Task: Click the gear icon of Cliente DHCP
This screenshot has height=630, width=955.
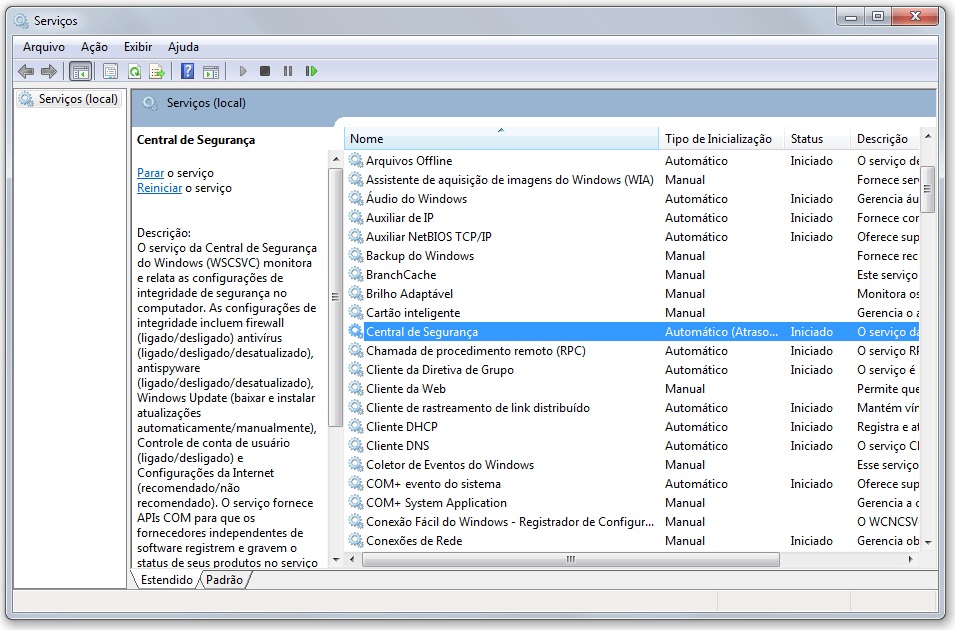Action: [356, 426]
